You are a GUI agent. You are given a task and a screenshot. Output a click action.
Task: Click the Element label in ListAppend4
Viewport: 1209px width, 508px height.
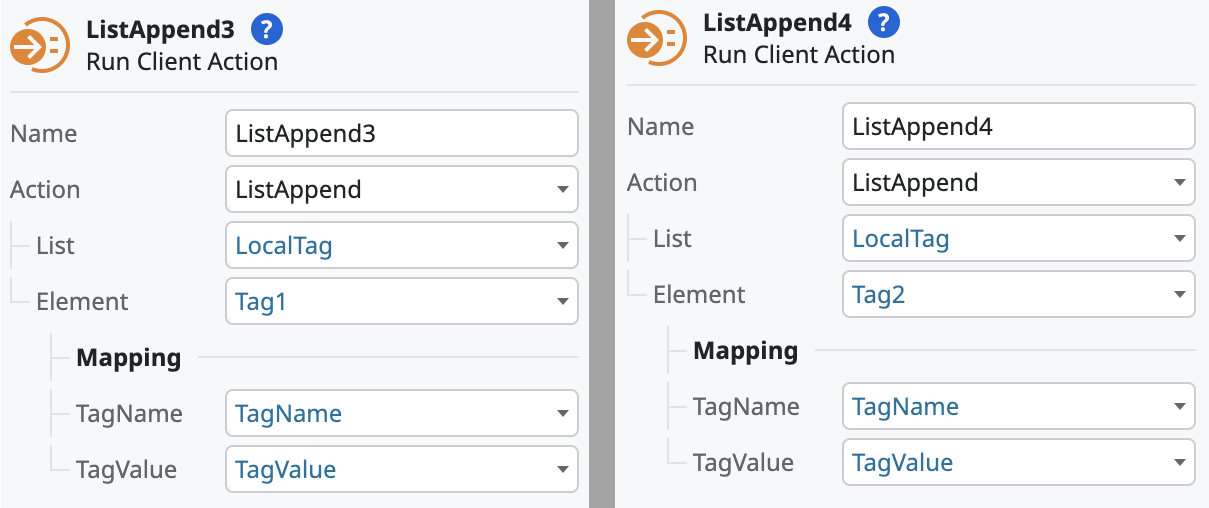tap(699, 295)
